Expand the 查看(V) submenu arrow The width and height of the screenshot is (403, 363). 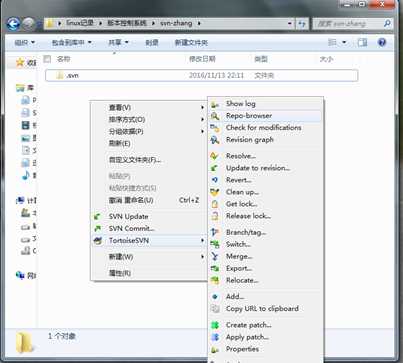click(x=202, y=107)
